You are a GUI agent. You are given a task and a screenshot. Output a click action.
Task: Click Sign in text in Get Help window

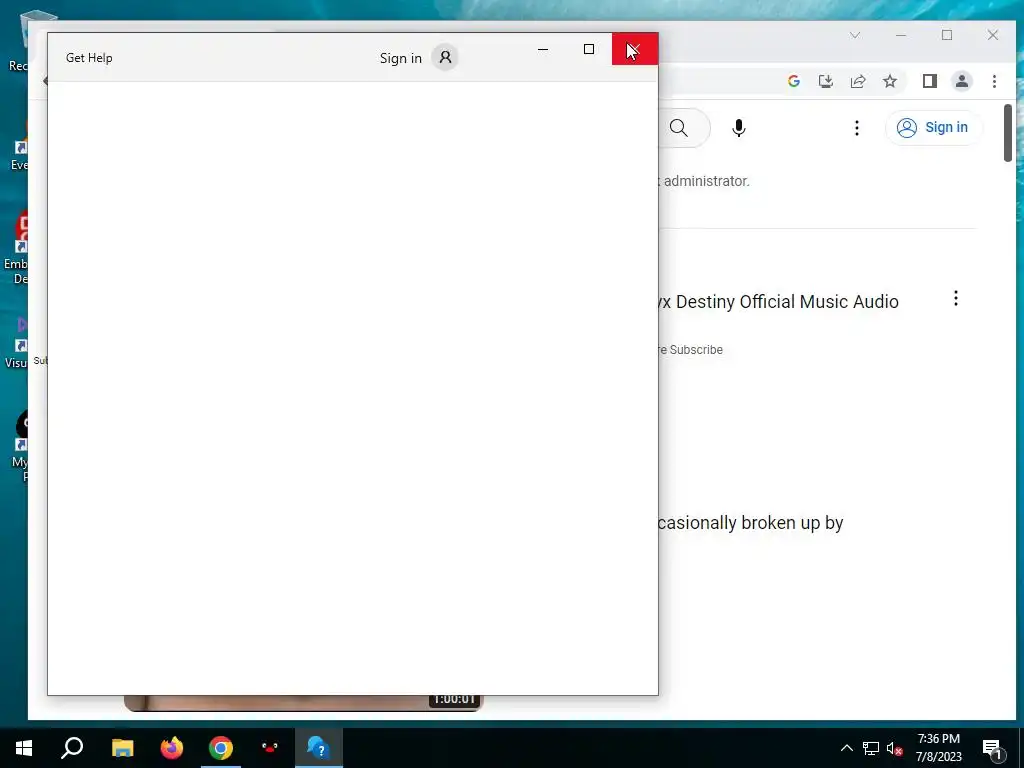(x=400, y=58)
